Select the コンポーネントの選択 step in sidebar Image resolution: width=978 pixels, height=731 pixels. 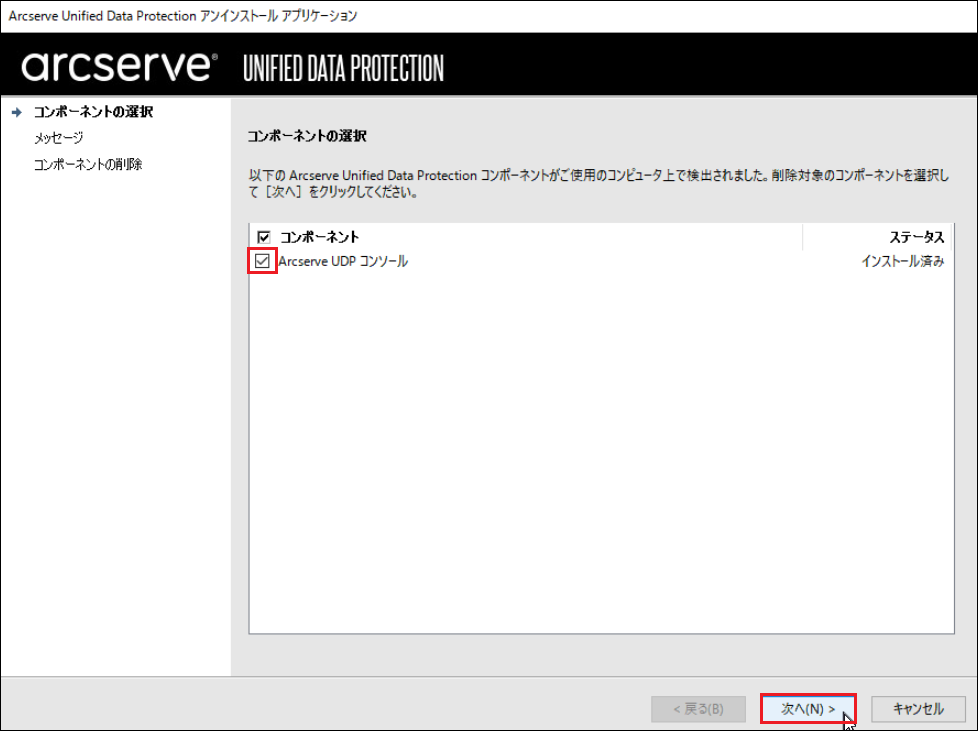tap(94, 112)
